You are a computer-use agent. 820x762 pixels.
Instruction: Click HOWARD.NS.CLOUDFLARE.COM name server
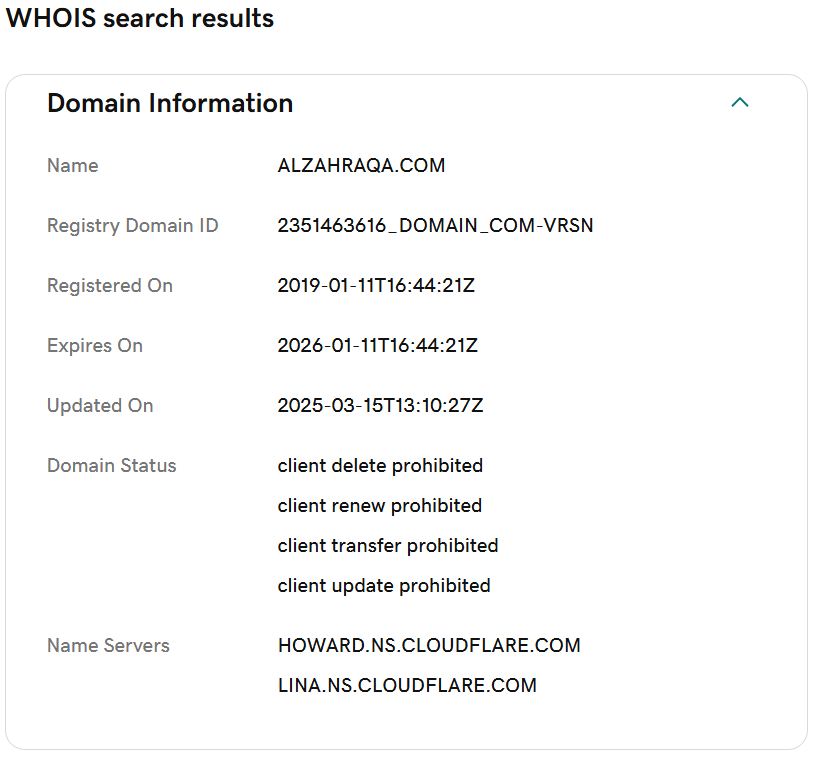tap(429, 645)
